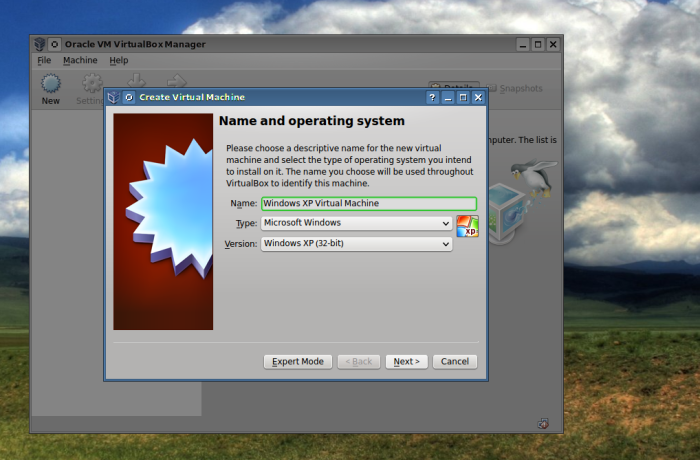700x460 pixels.
Task: Click the sticky circle icon in Create Virtual Machine title bar
Action: pos(129,97)
